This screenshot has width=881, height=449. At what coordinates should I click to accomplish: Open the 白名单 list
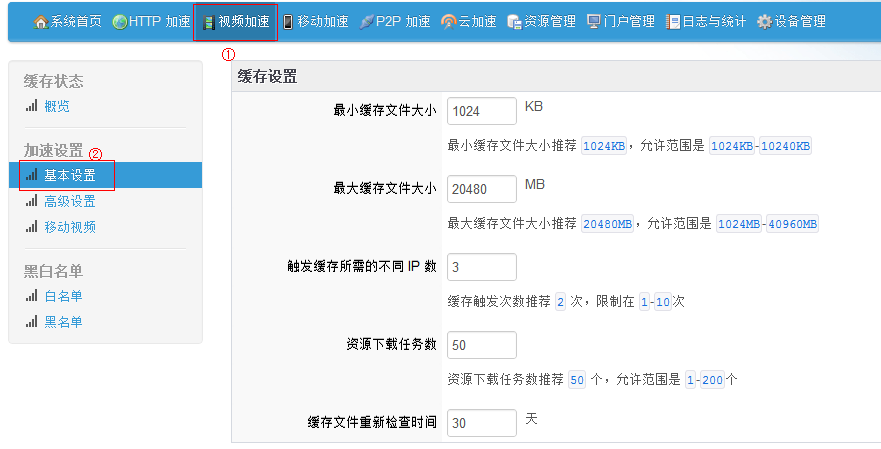[63, 296]
